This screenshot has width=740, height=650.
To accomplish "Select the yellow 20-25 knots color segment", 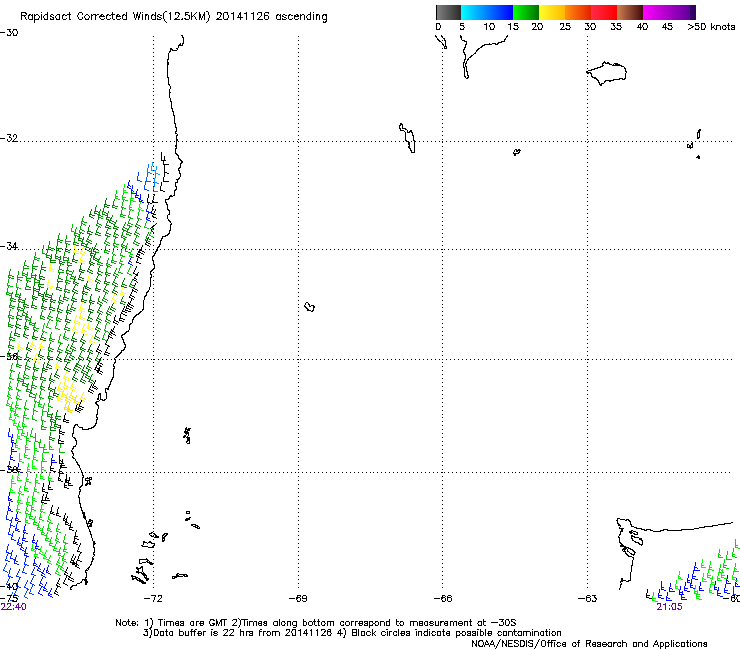I will 552,12.
